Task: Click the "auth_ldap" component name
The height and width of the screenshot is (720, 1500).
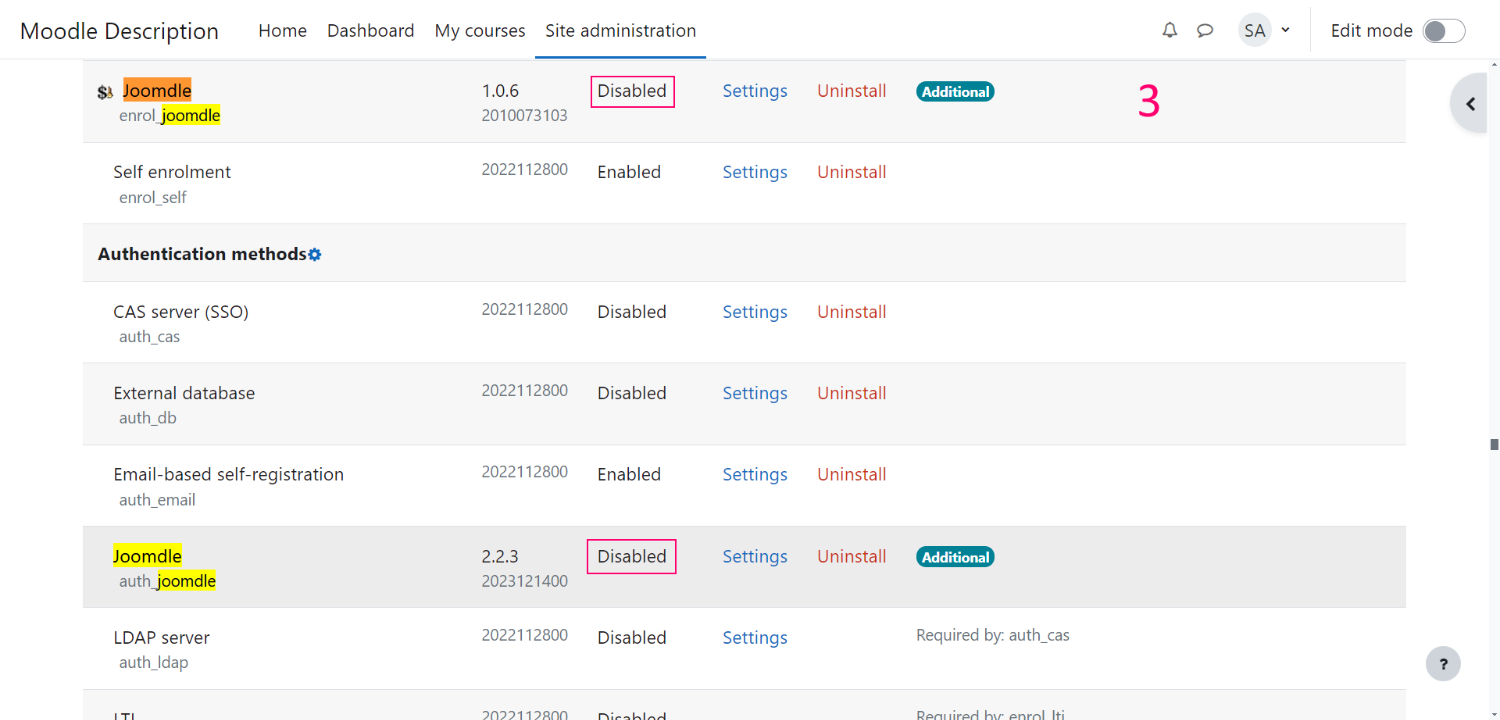Action: 153,662
